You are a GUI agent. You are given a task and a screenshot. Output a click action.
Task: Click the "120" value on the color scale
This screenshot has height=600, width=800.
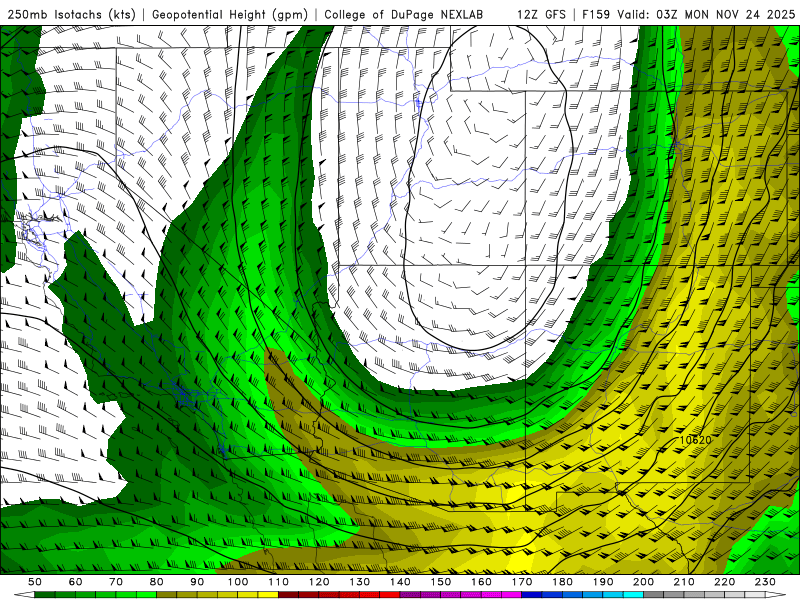[x=319, y=582]
